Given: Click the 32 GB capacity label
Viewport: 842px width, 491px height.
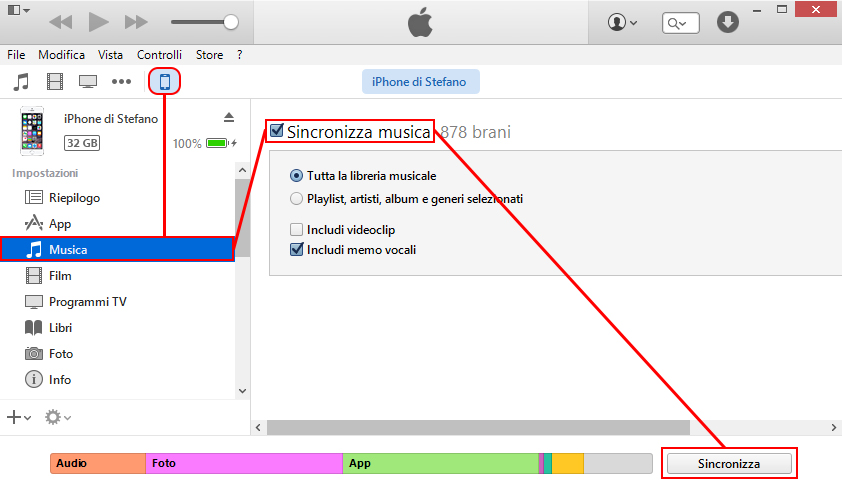Looking at the screenshot, I should pyautogui.click(x=82, y=143).
